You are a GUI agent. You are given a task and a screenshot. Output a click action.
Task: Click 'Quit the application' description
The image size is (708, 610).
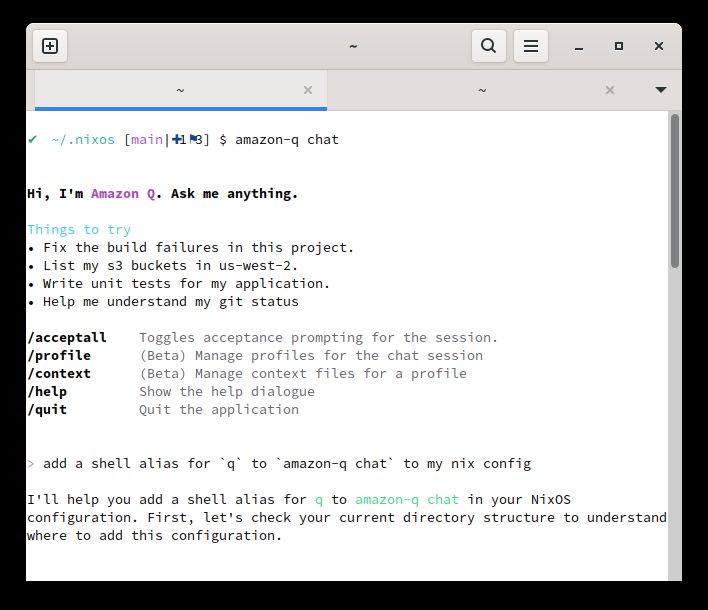pos(219,410)
